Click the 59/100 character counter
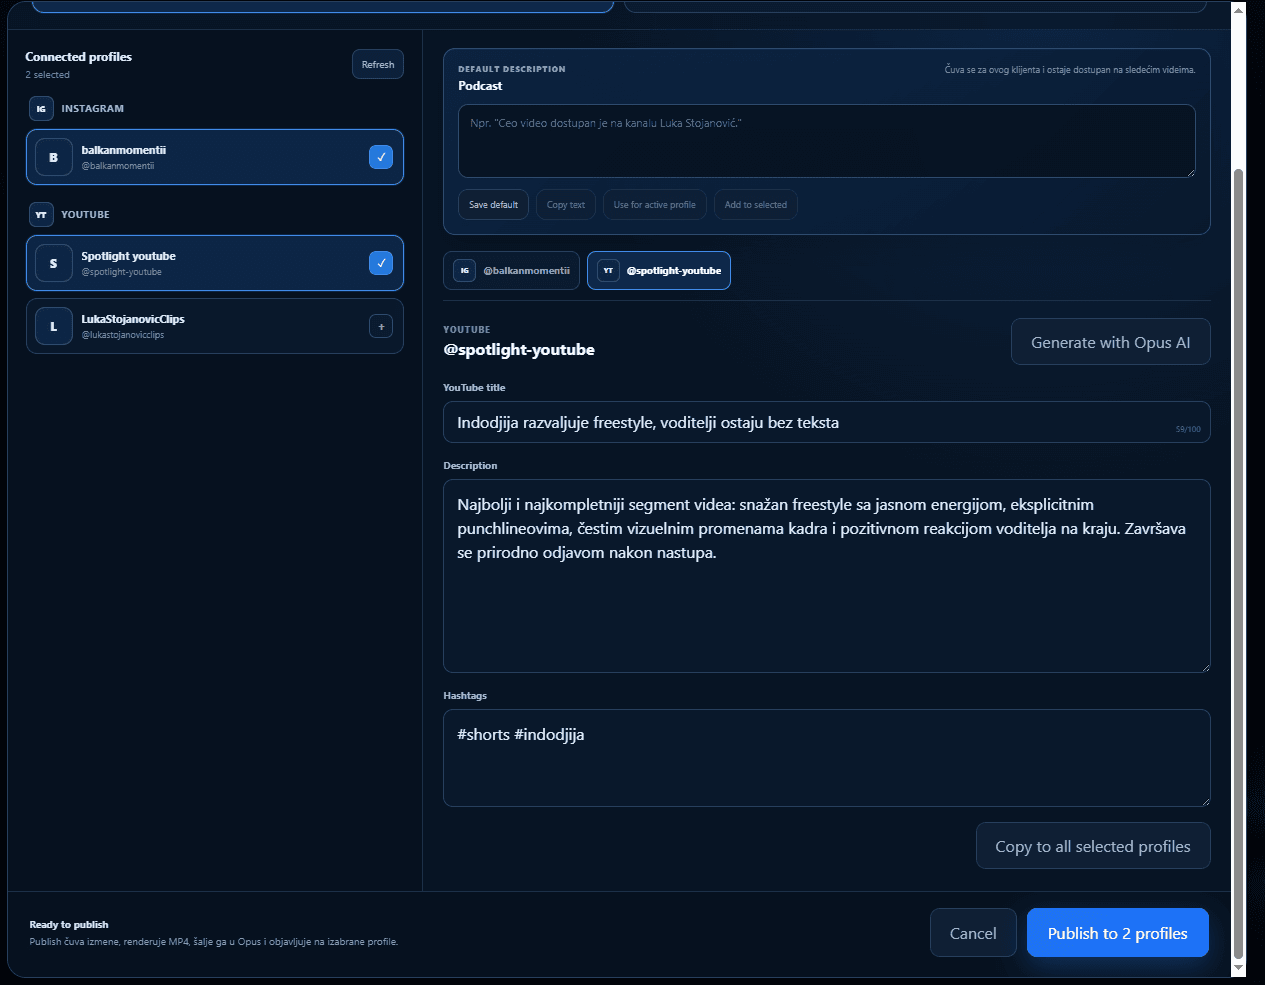The image size is (1265, 985). [x=1188, y=429]
